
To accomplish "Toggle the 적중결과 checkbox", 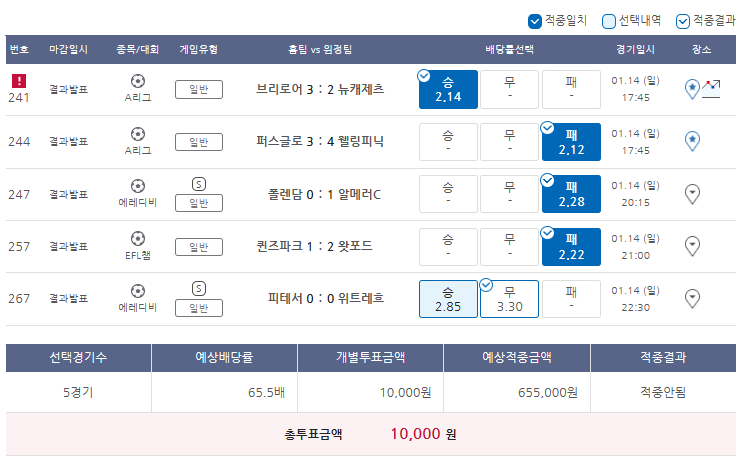I will click(x=683, y=21).
